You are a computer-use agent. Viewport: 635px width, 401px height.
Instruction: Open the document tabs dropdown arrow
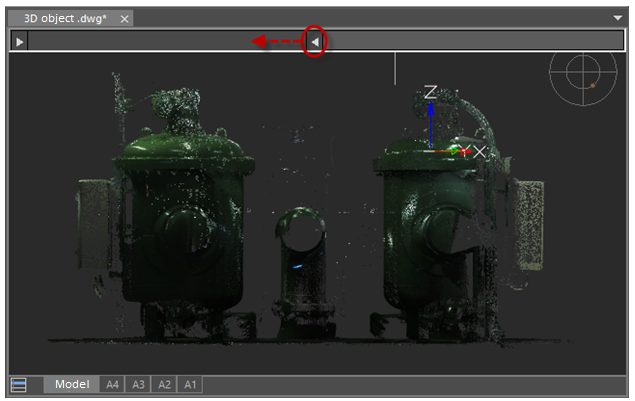[617, 18]
